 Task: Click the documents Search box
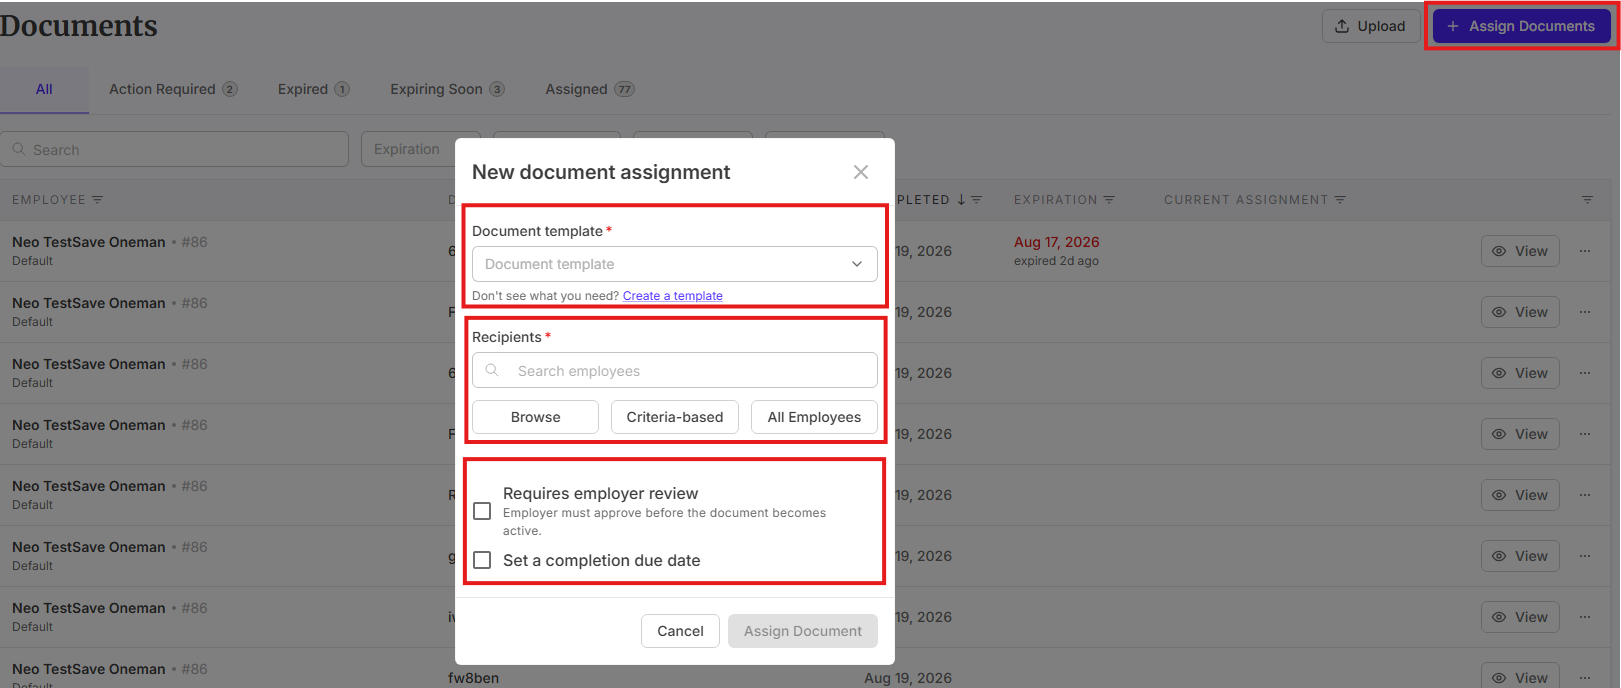(174, 149)
